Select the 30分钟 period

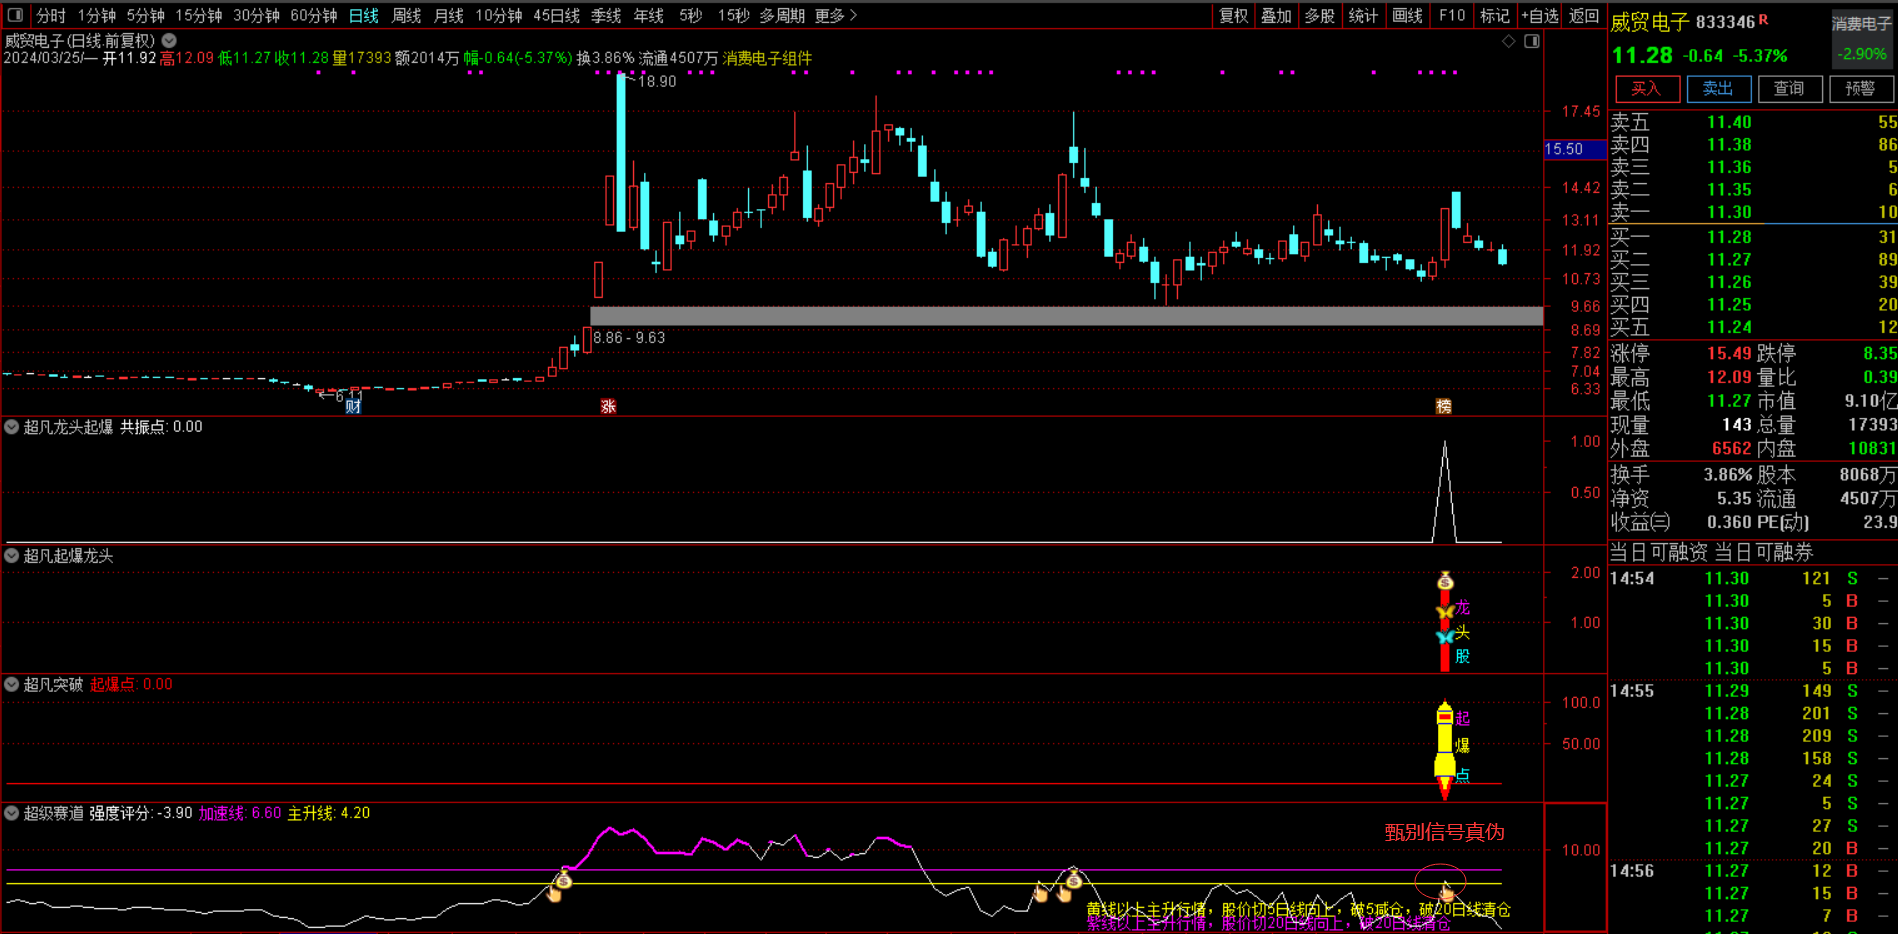click(x=257, y=16)
